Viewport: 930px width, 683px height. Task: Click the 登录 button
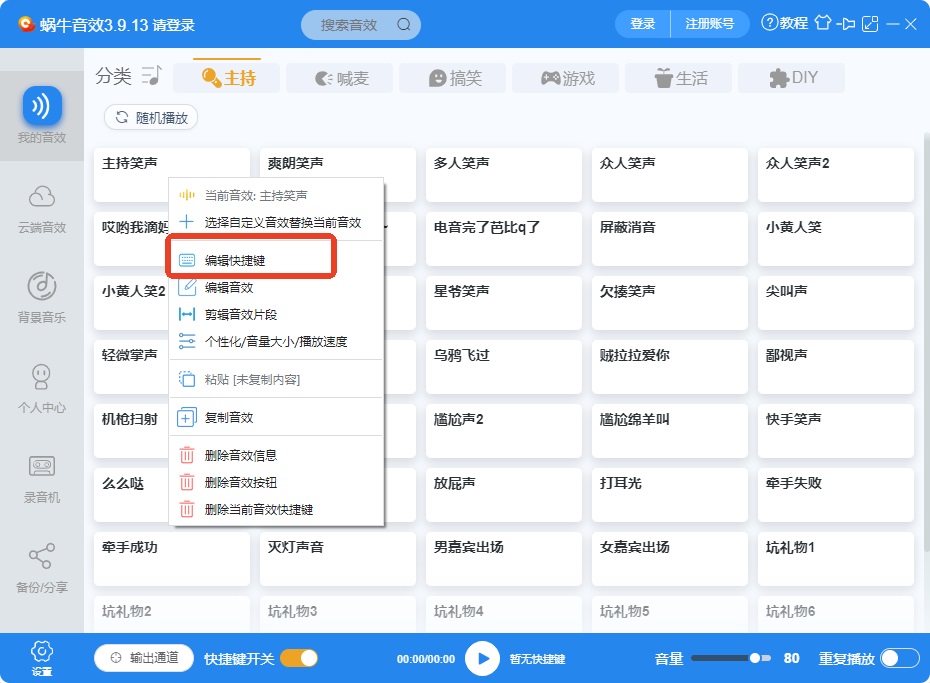tap(642, 24)
